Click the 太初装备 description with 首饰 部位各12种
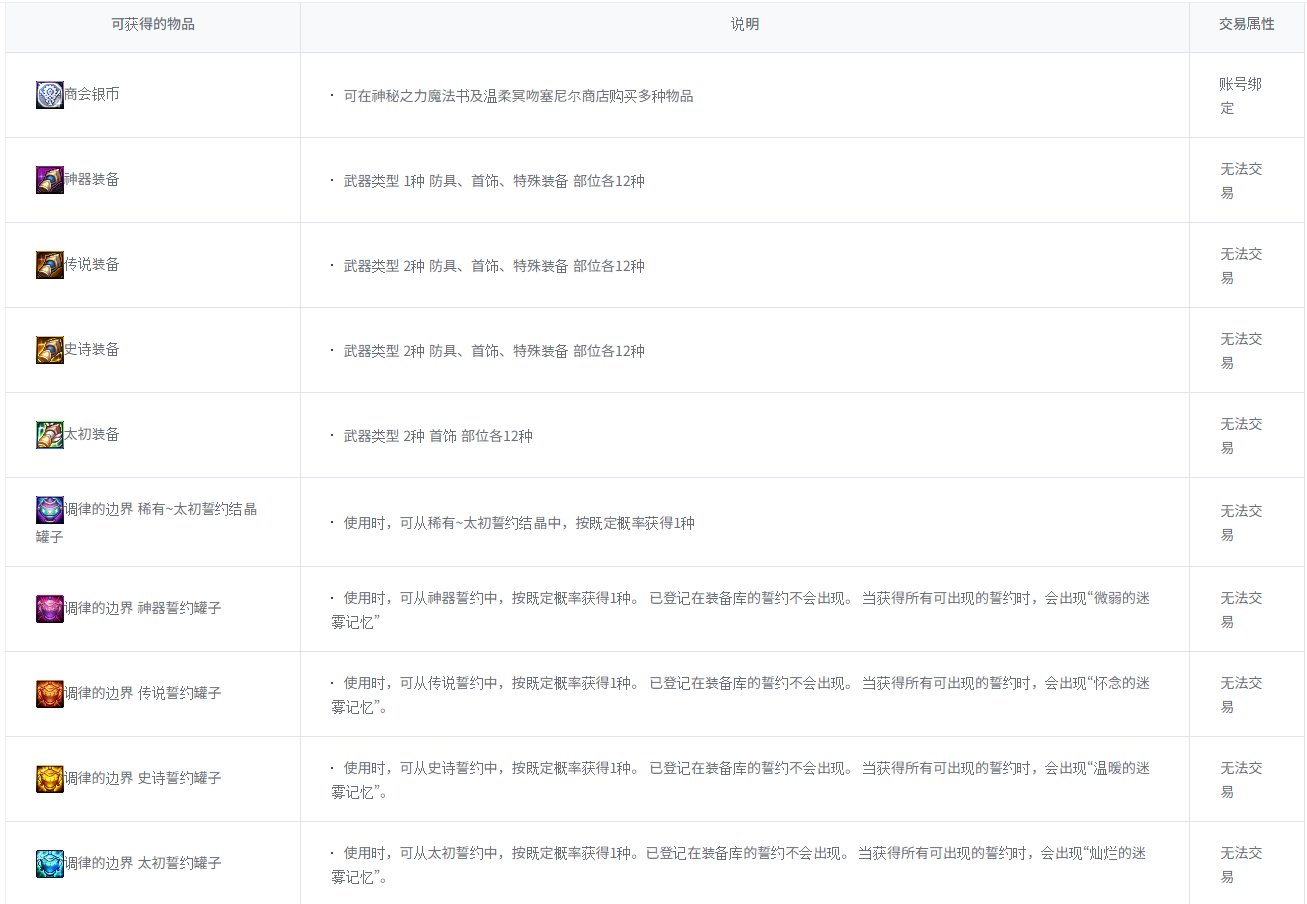This screenshot has width=1307, height=904. (x=438, y=436)
